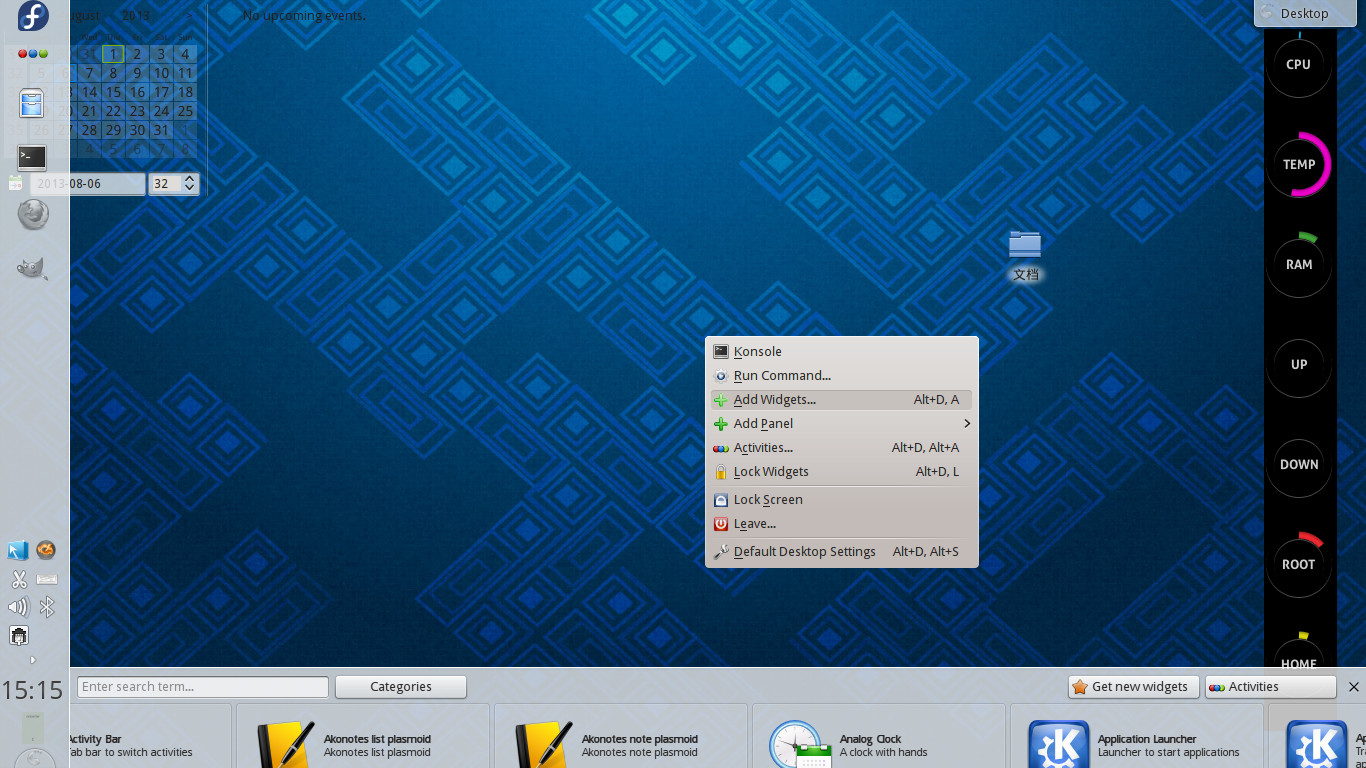Click the 2013-08-06 date field
Screen dimensions: 1366x768
coord(88,183)
